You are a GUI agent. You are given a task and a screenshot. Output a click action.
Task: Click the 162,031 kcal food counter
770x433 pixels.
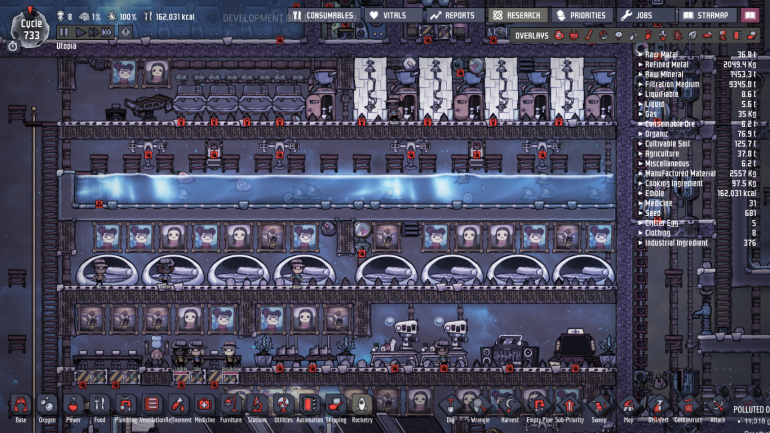[x=169, y=17]
